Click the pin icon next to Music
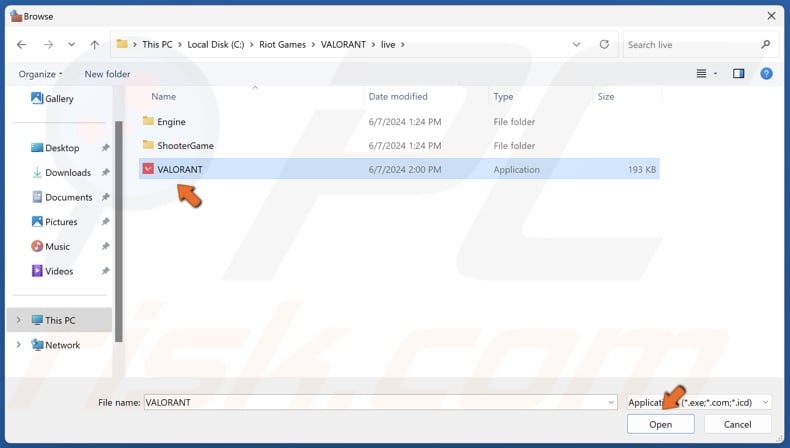Screen dimensions: 790x448 105,246
